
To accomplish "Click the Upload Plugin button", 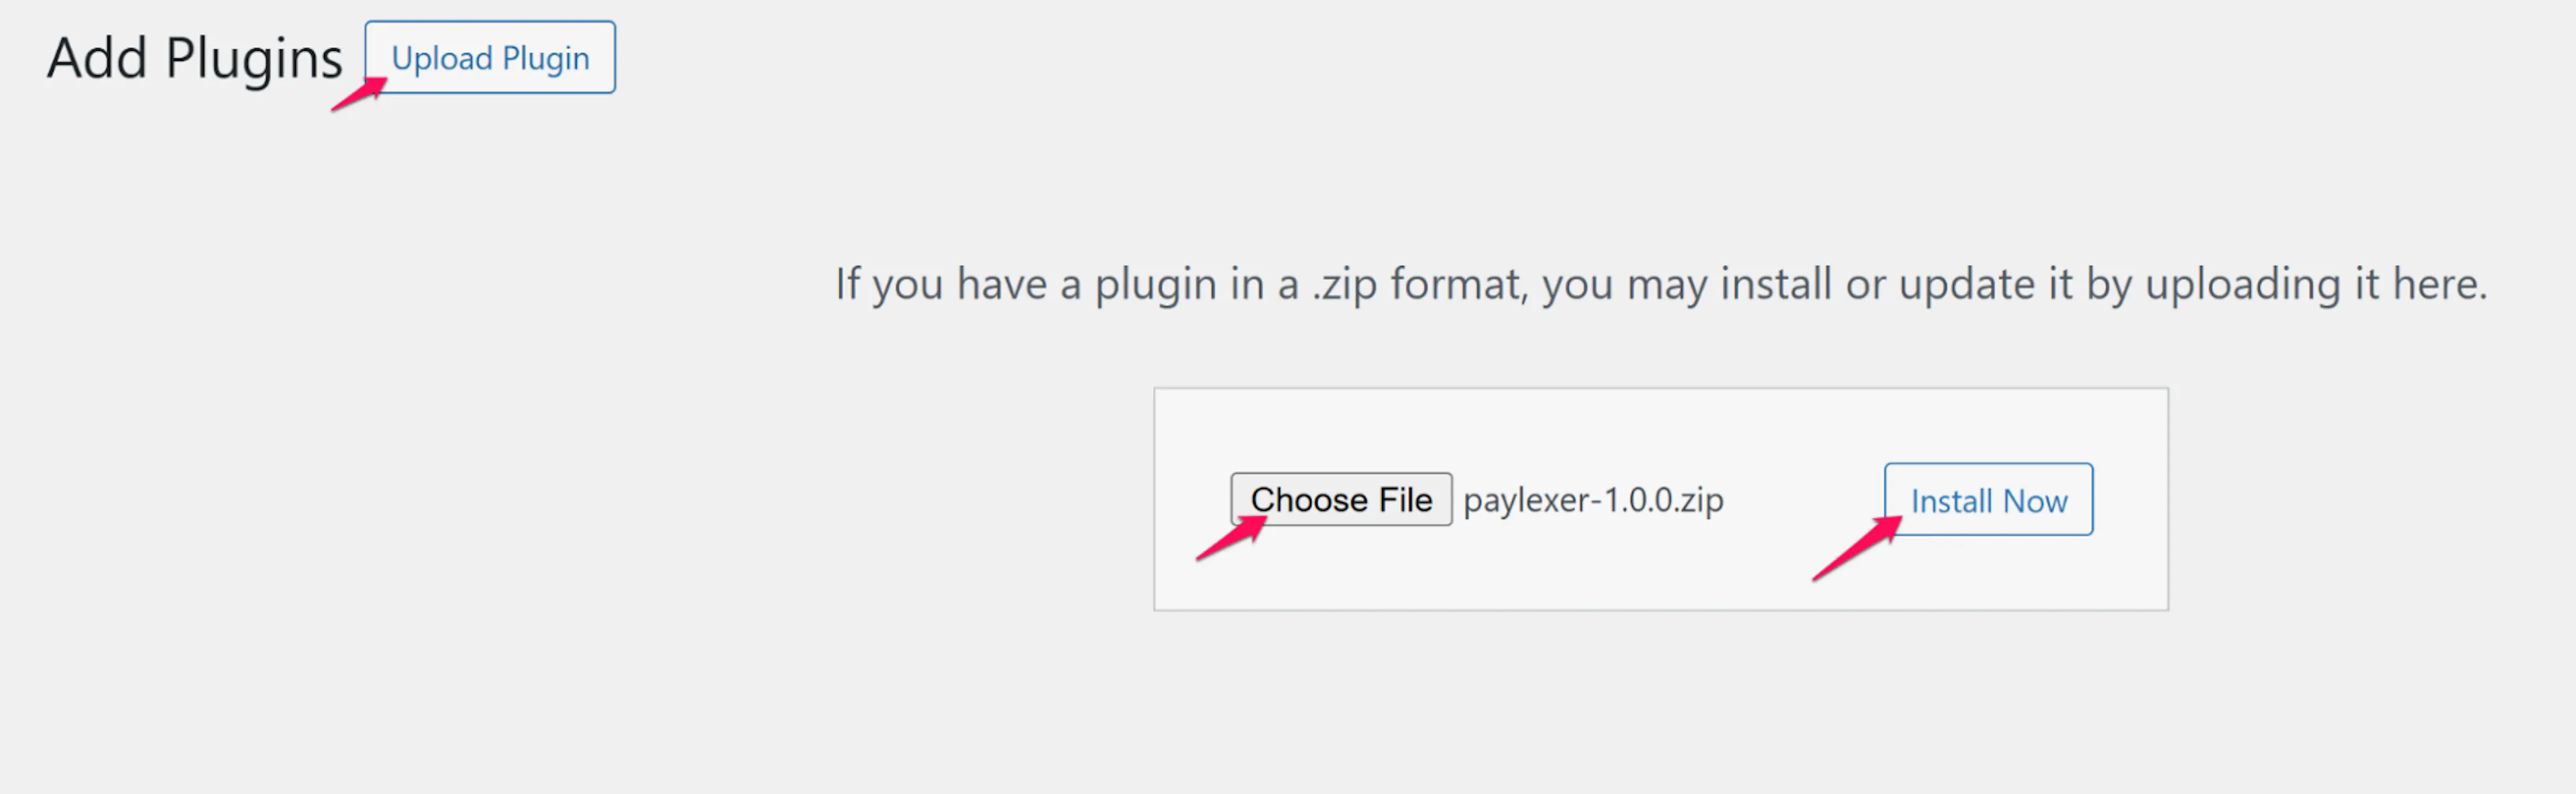I will point(490,58).
